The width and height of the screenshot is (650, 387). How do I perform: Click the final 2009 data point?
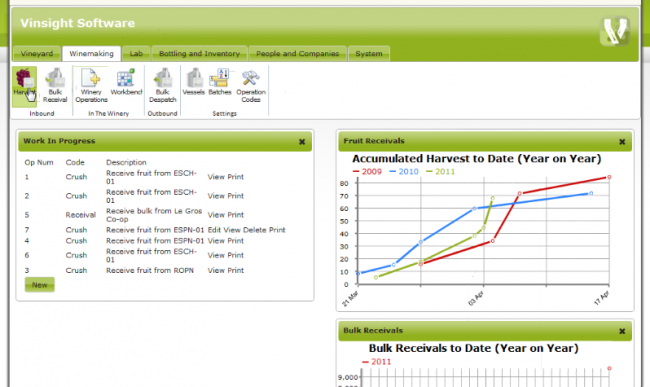point(609,177)
